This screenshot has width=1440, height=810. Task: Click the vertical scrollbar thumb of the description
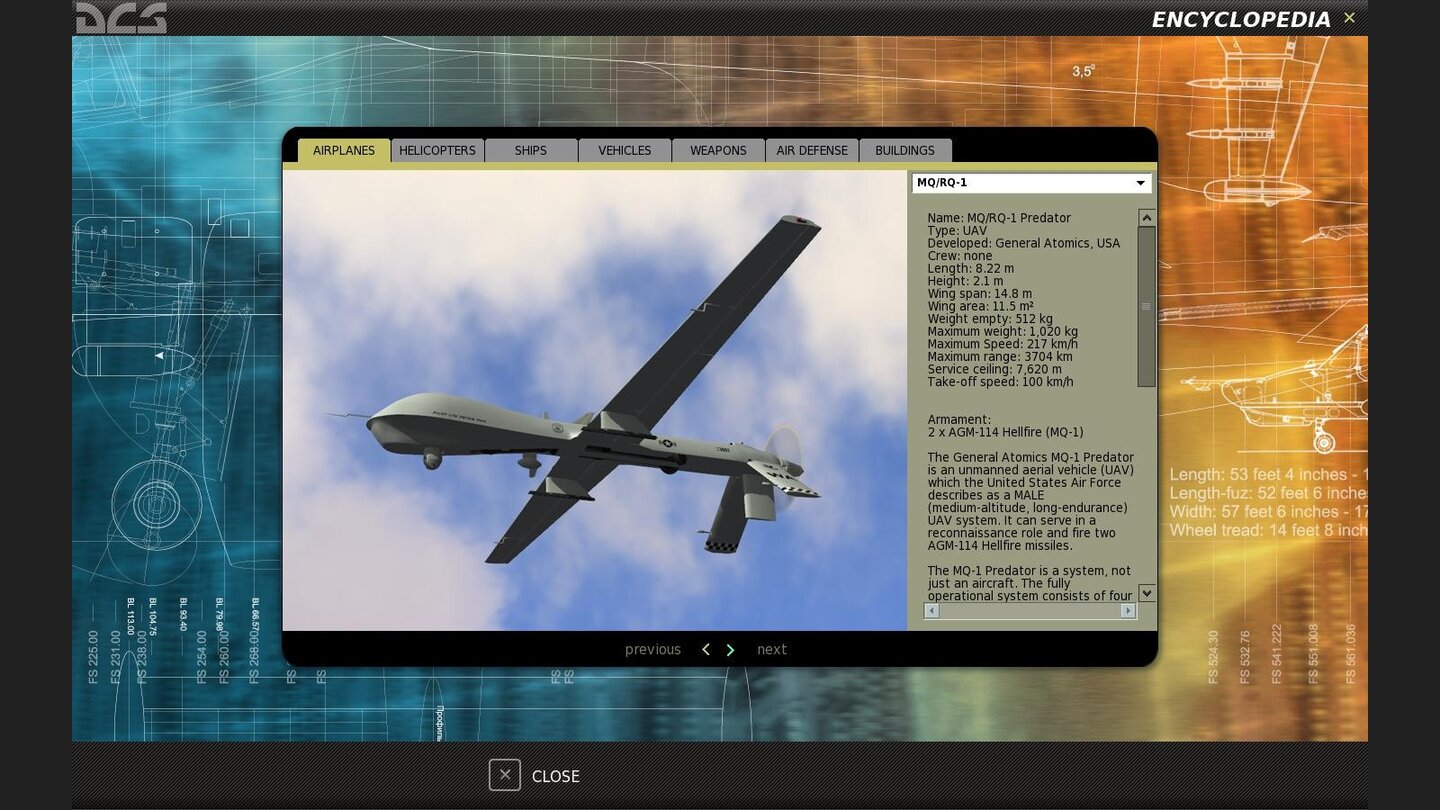(x=1147, y=307)
